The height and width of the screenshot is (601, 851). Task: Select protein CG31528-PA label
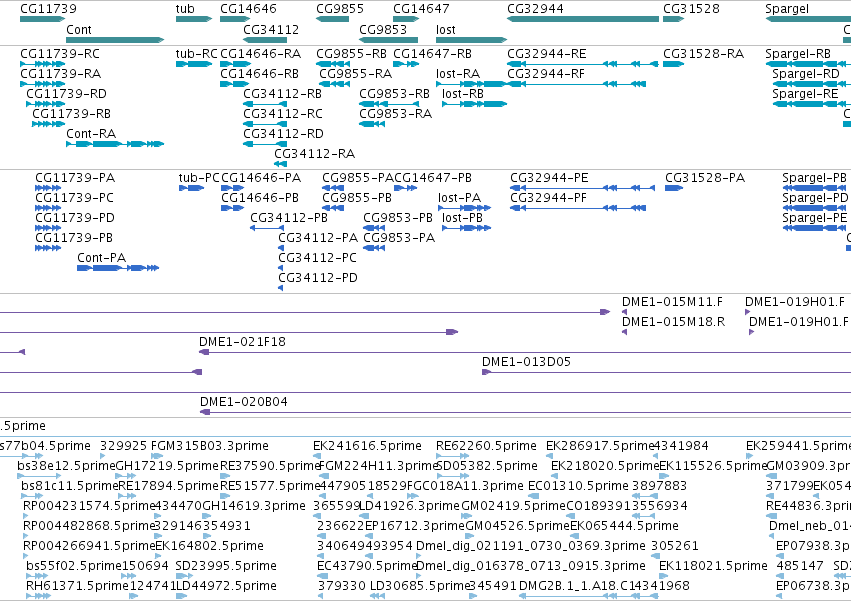[705, 178]
